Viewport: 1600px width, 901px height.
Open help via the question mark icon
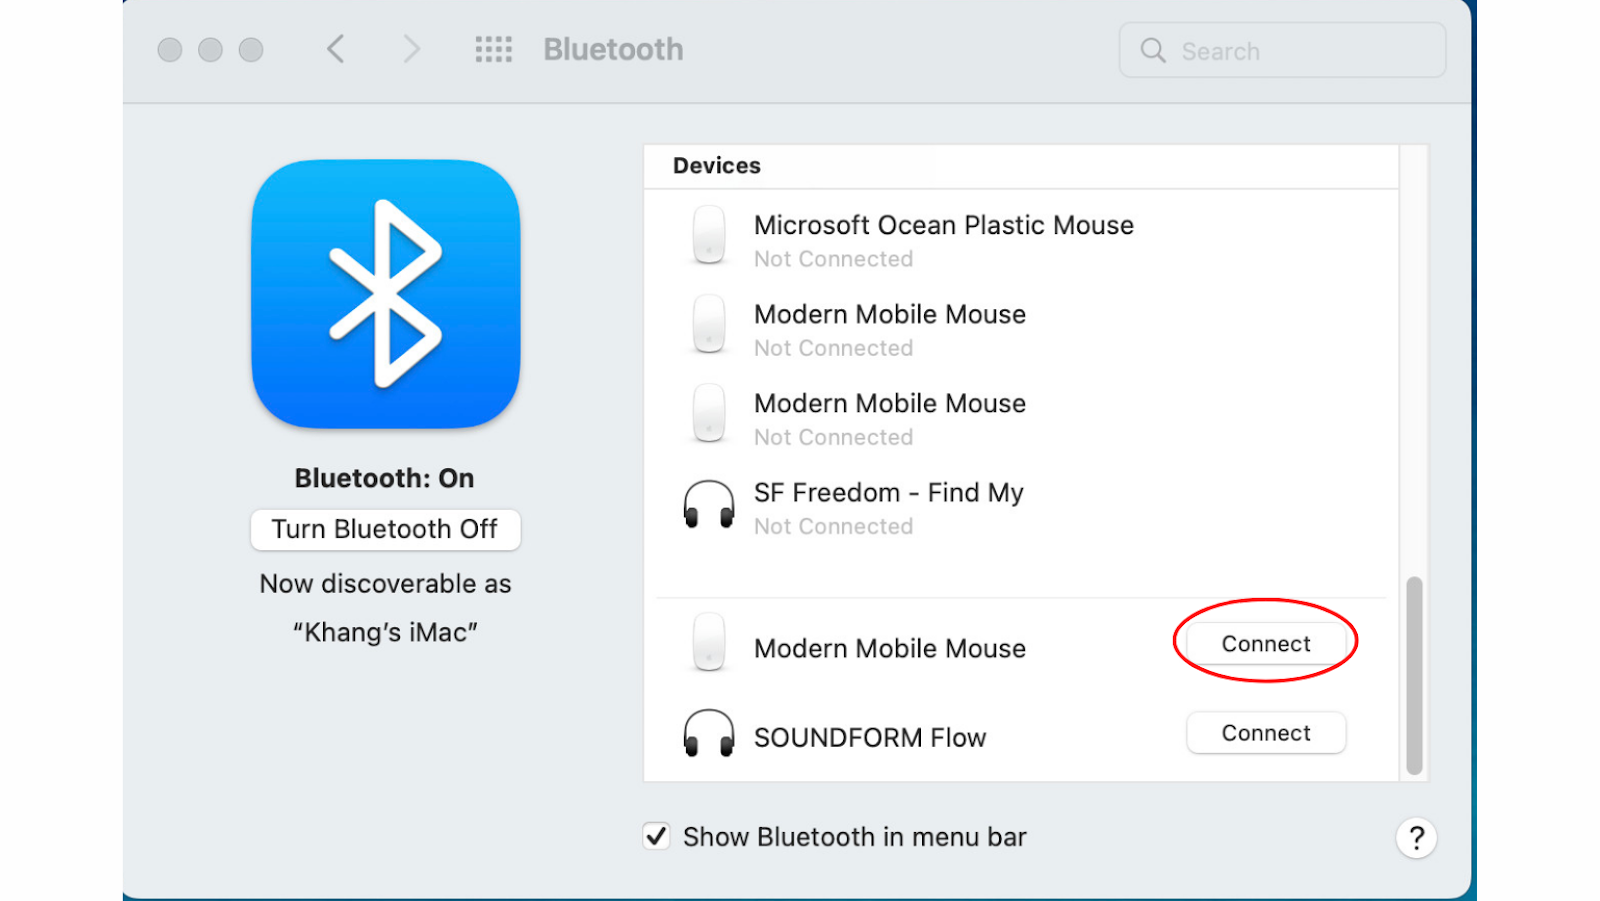[x=1417, y=838]
